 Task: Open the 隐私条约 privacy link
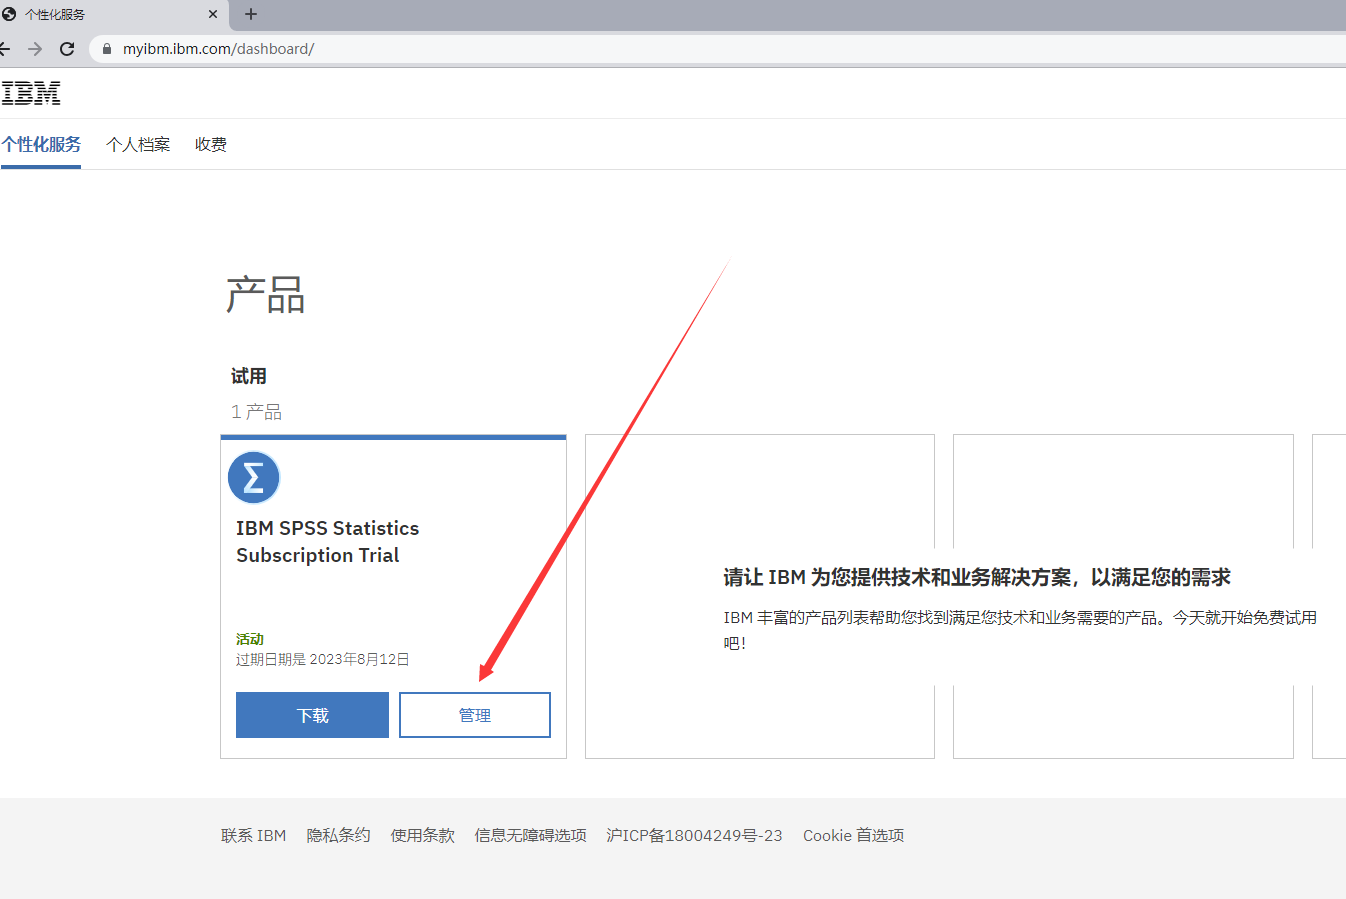[338, 835]
